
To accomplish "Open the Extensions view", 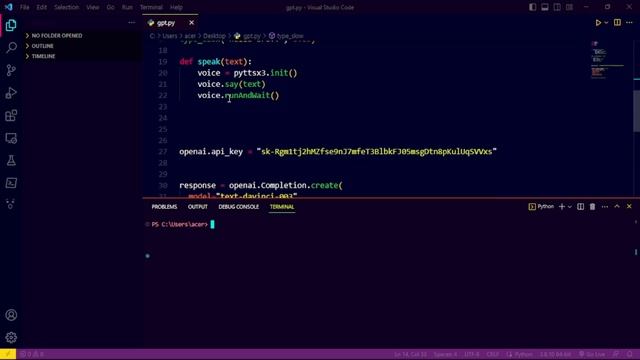I will [11, 116].
